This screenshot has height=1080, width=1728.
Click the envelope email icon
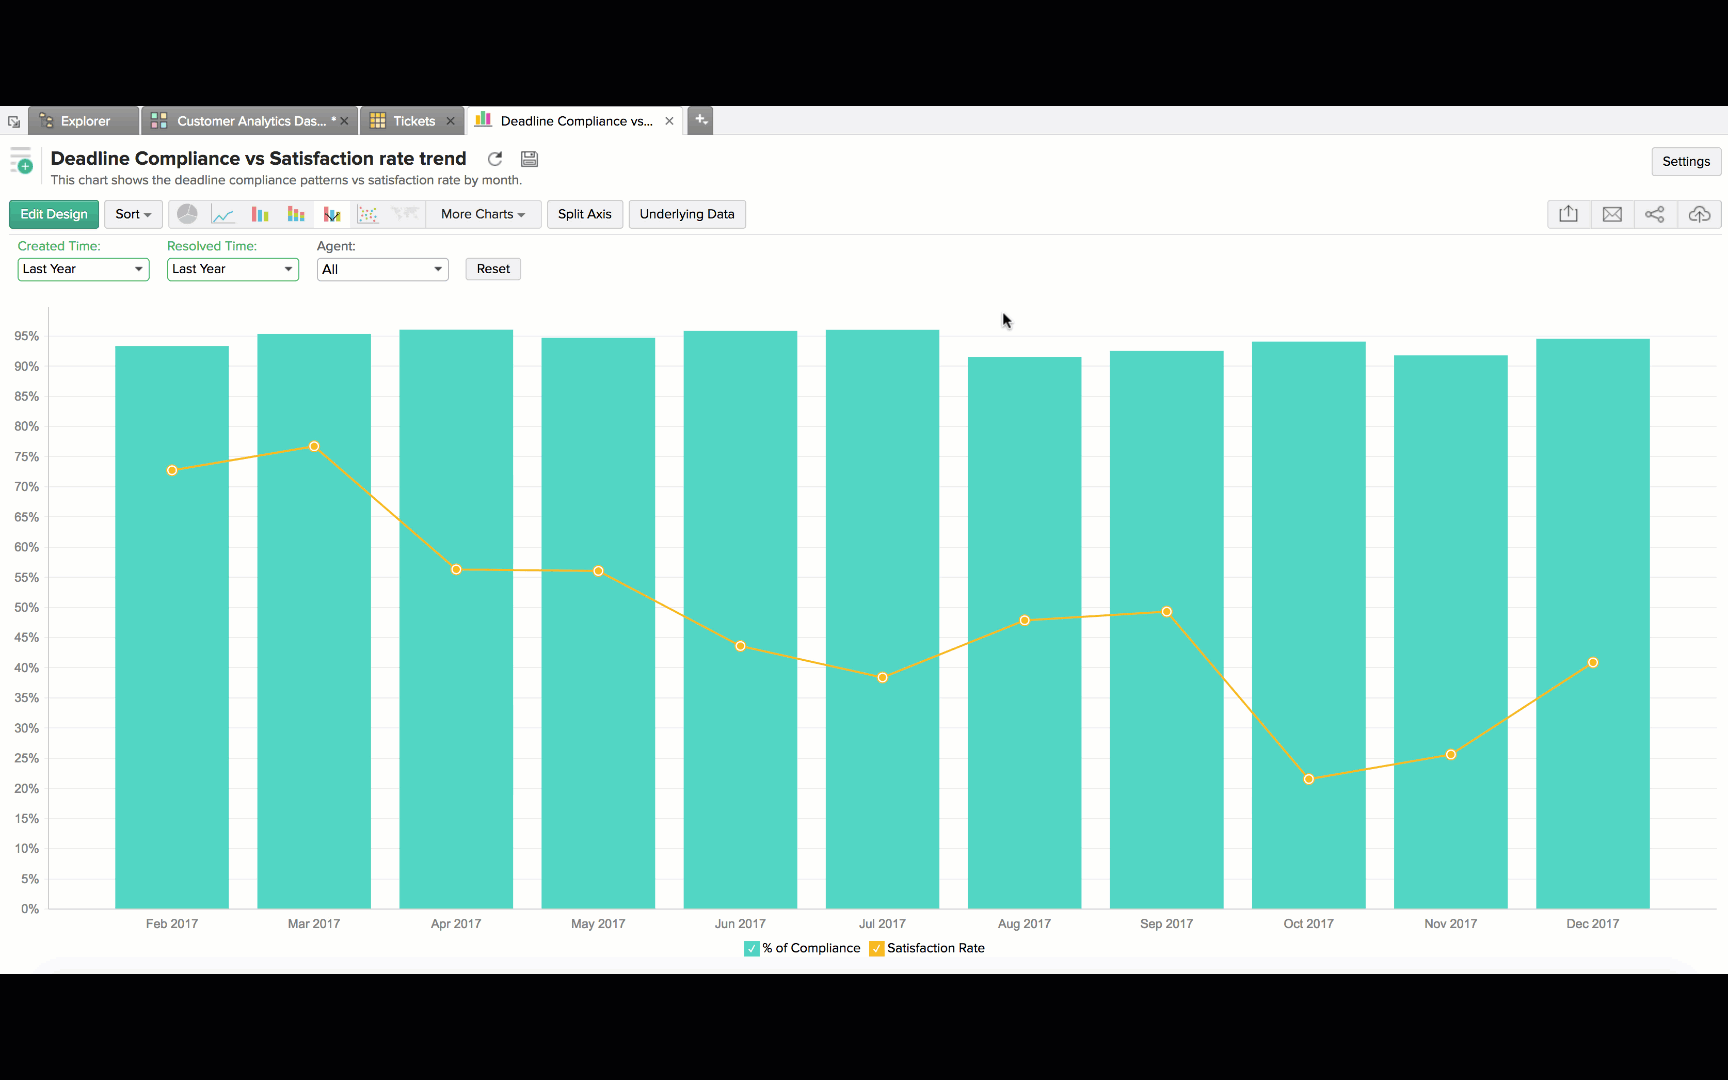(1612, 214)
